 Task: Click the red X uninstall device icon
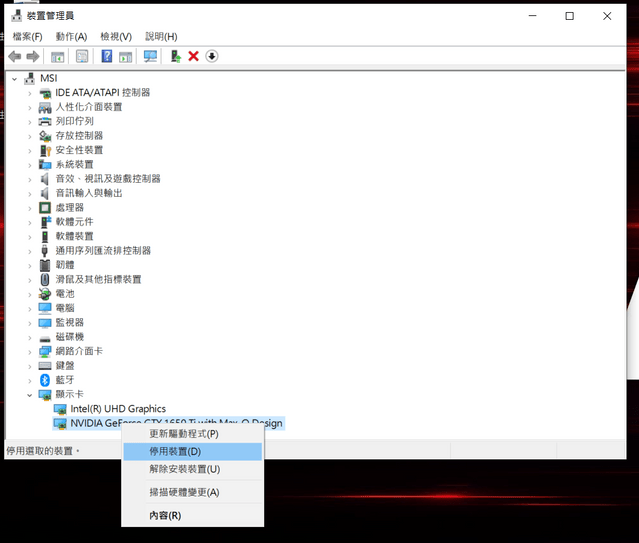click(x=194, y=56)
